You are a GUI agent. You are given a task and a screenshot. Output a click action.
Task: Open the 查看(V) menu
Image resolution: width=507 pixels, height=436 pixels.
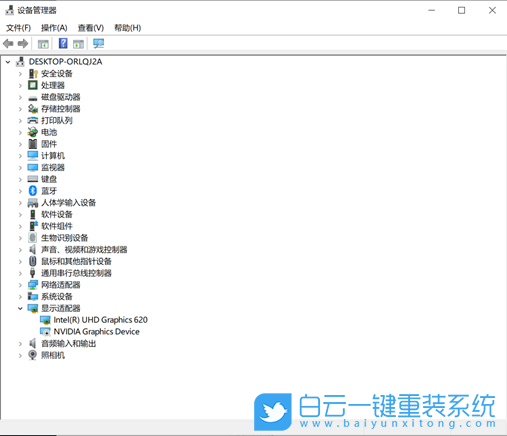(x=91, y=28)
